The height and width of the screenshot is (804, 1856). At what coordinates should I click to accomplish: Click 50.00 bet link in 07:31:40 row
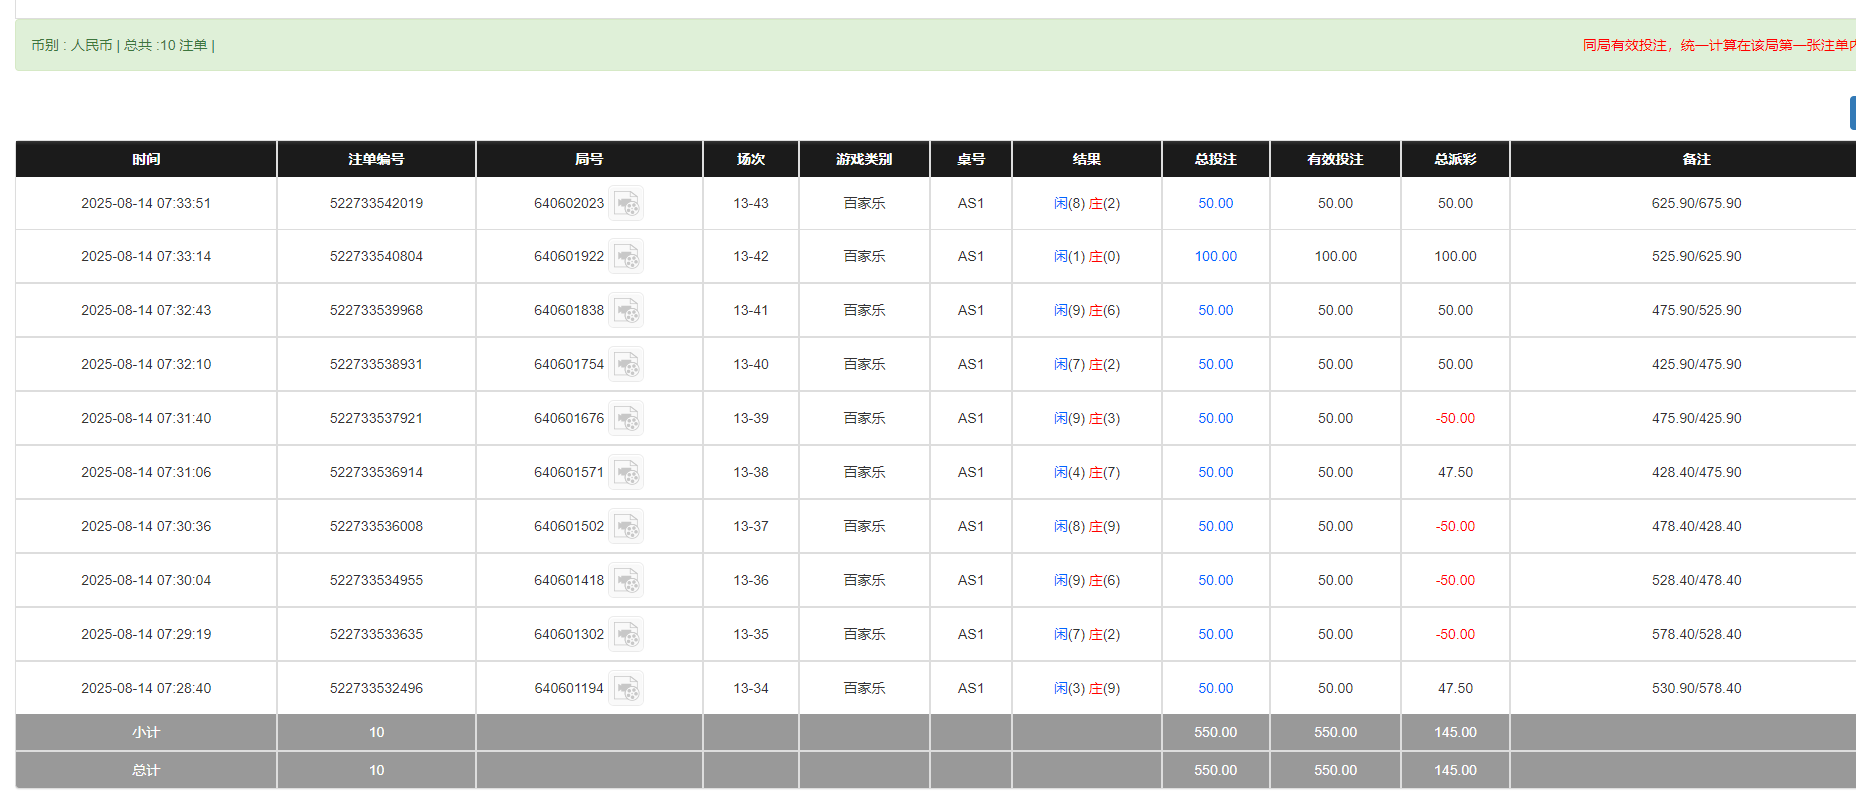click(x=1215, y=419)
